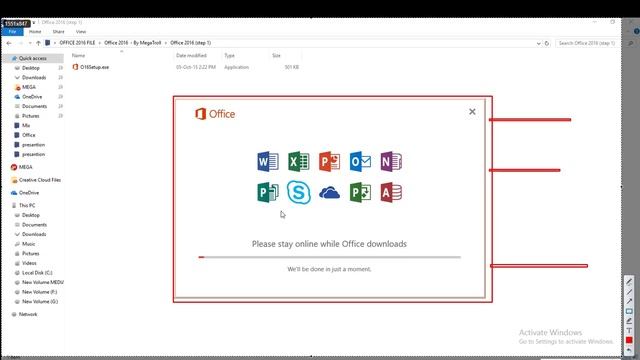
Task: Select the rectangle tool in capture toolbar
Action: pos(629,311)
